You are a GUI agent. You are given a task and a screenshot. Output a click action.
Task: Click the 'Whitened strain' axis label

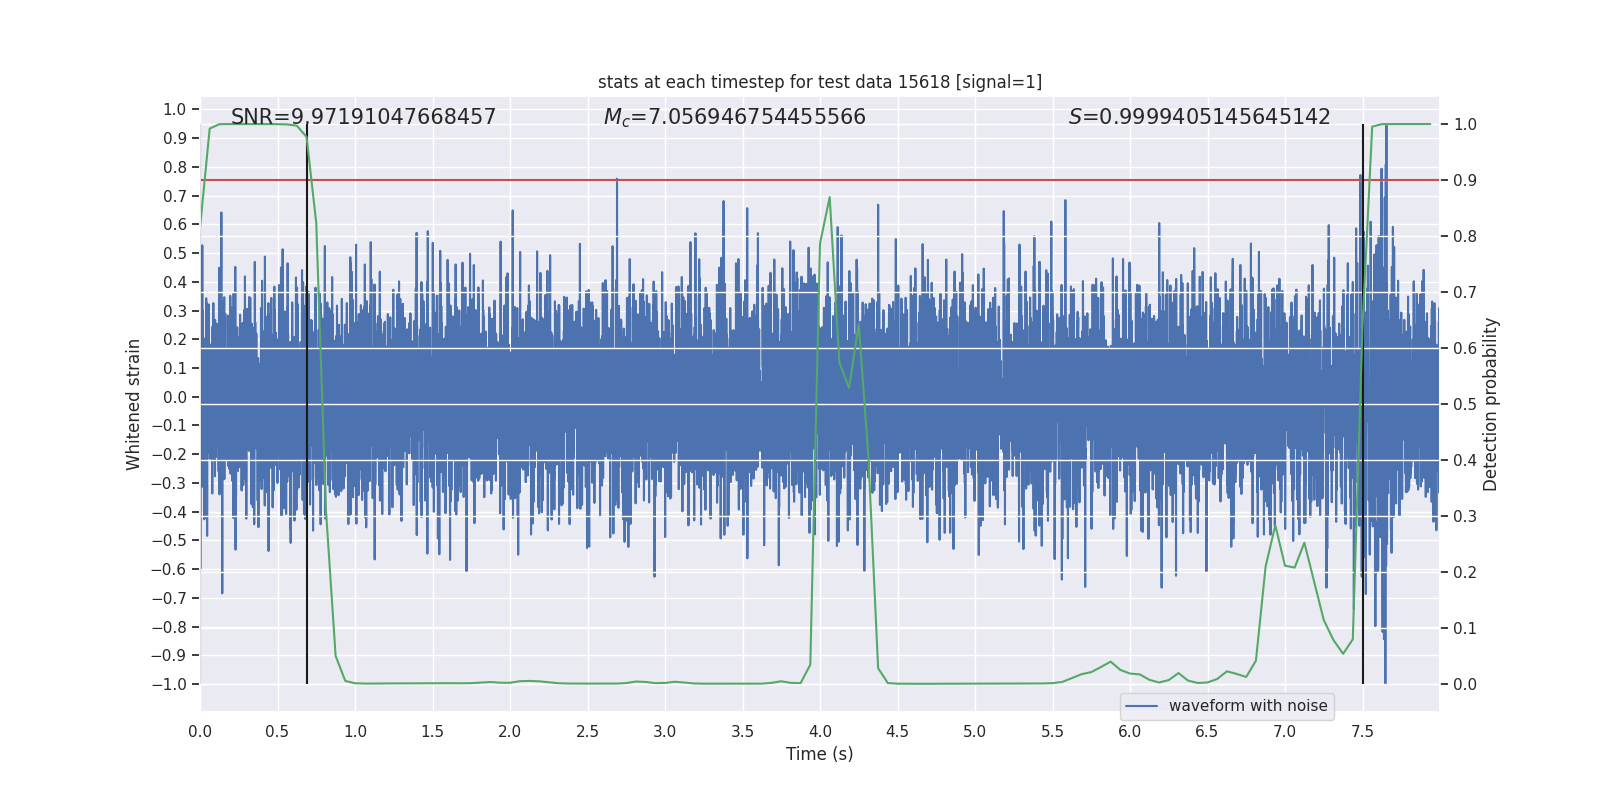133,404
